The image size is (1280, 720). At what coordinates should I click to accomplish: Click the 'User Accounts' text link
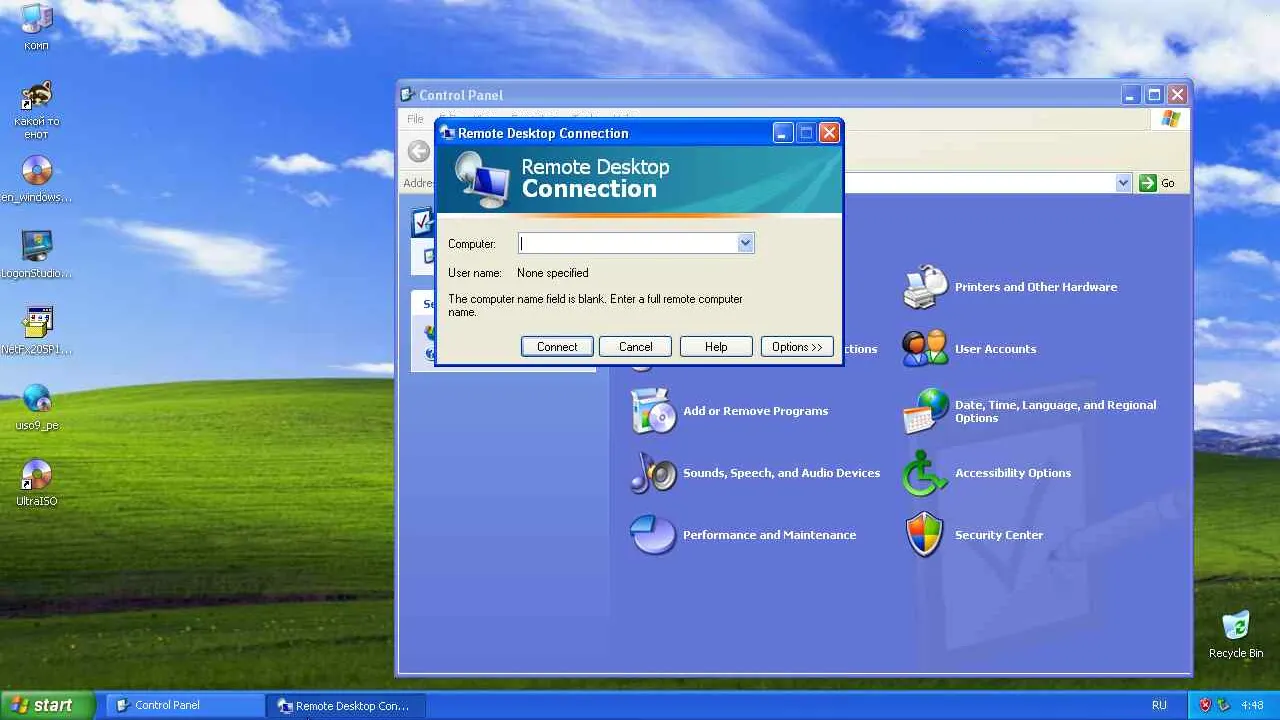pos(995,349)
